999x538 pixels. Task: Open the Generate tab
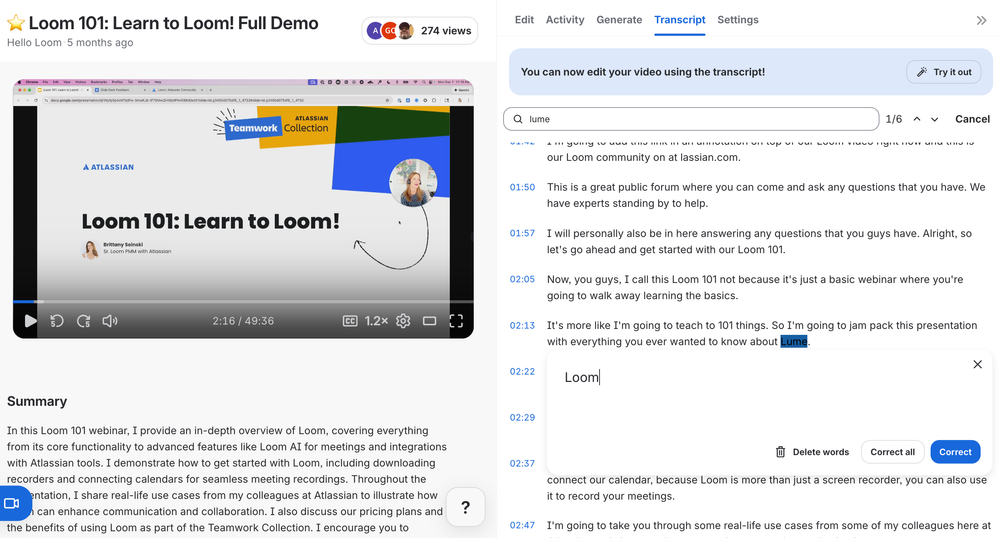click(619, 20)
